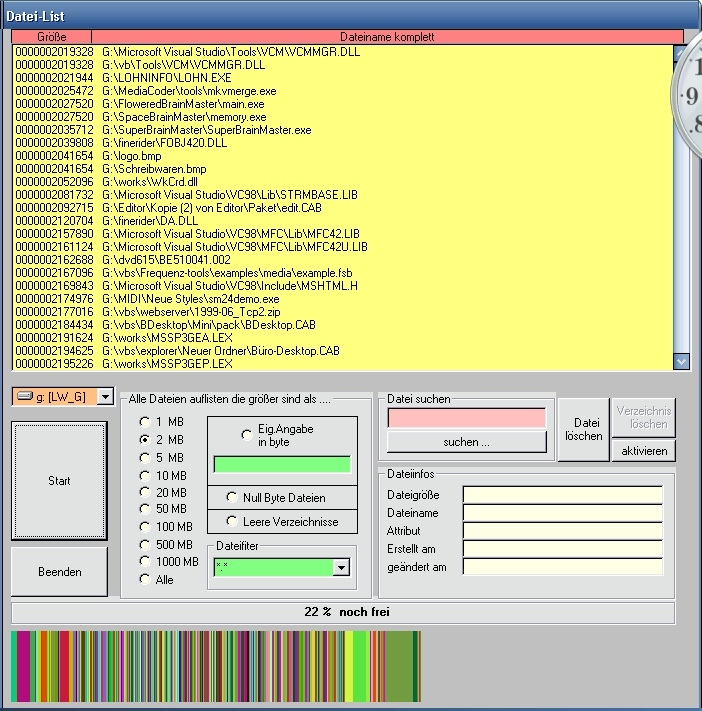The height and width of the screenshot is (711, 702).
Task: Click the pink Datei suchen input field
Action: coord(467,418)
